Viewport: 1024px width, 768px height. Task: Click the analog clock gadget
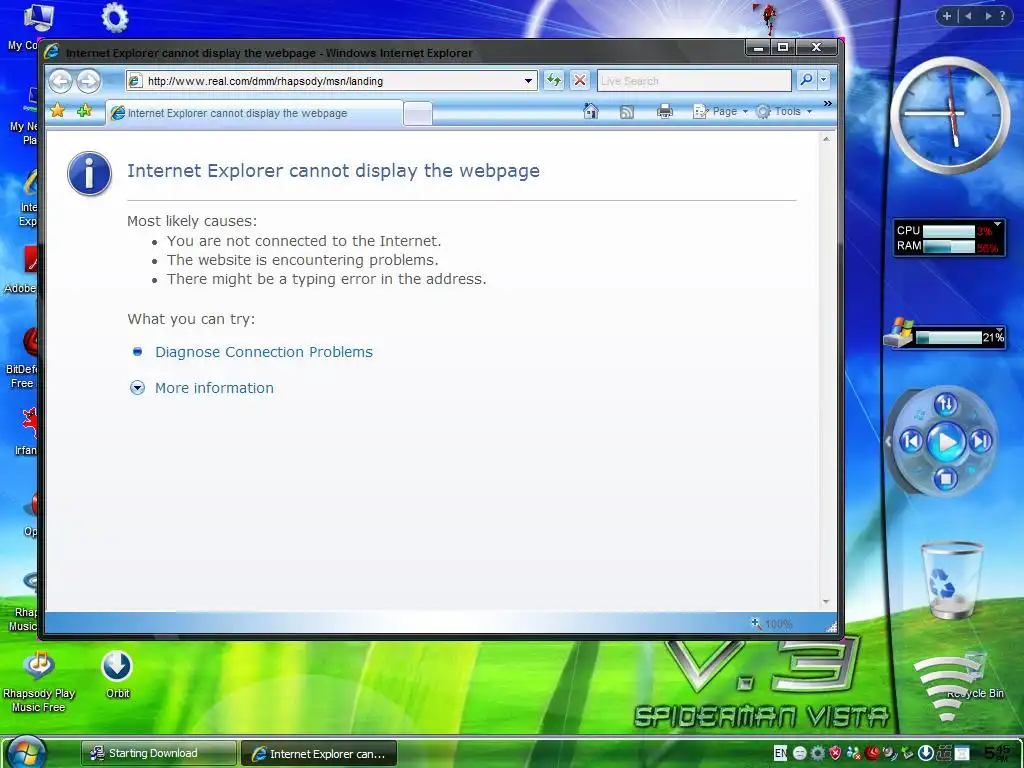(x=950, y=115)
